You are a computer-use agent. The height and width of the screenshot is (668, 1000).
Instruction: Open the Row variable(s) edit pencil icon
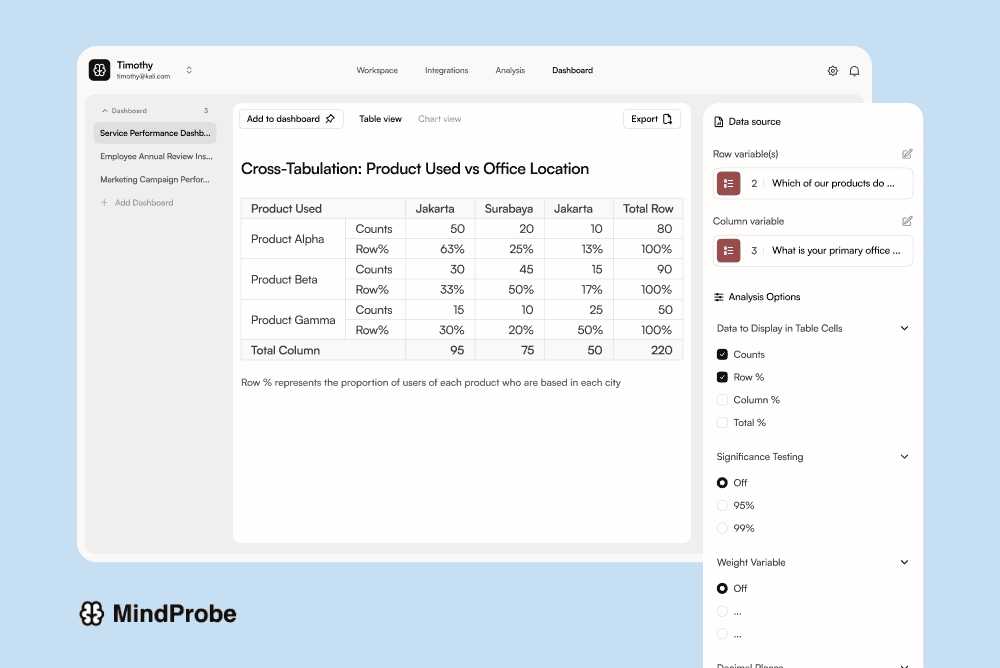pyautogui.click(x=907, y=153)
